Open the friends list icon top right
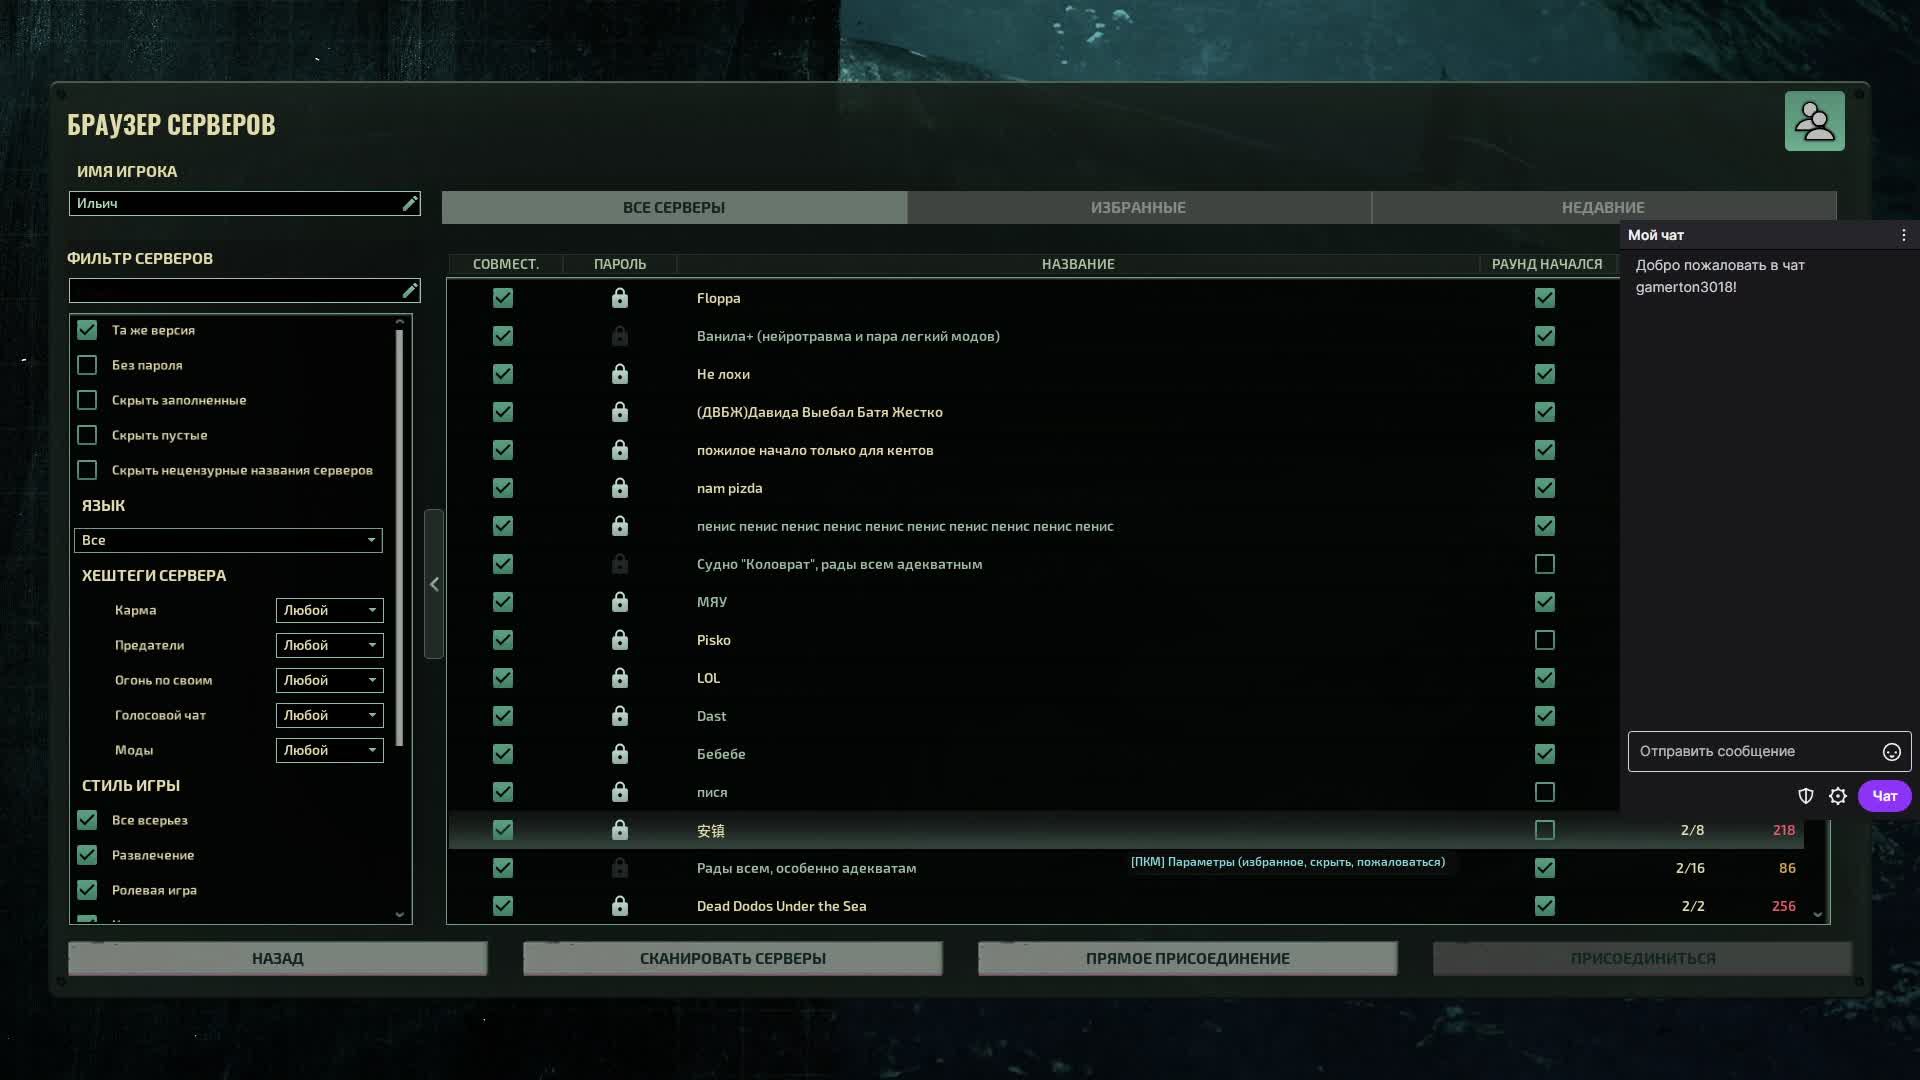The height and width of the screenshot is (1080, 1920). [x=1814, y=121]
